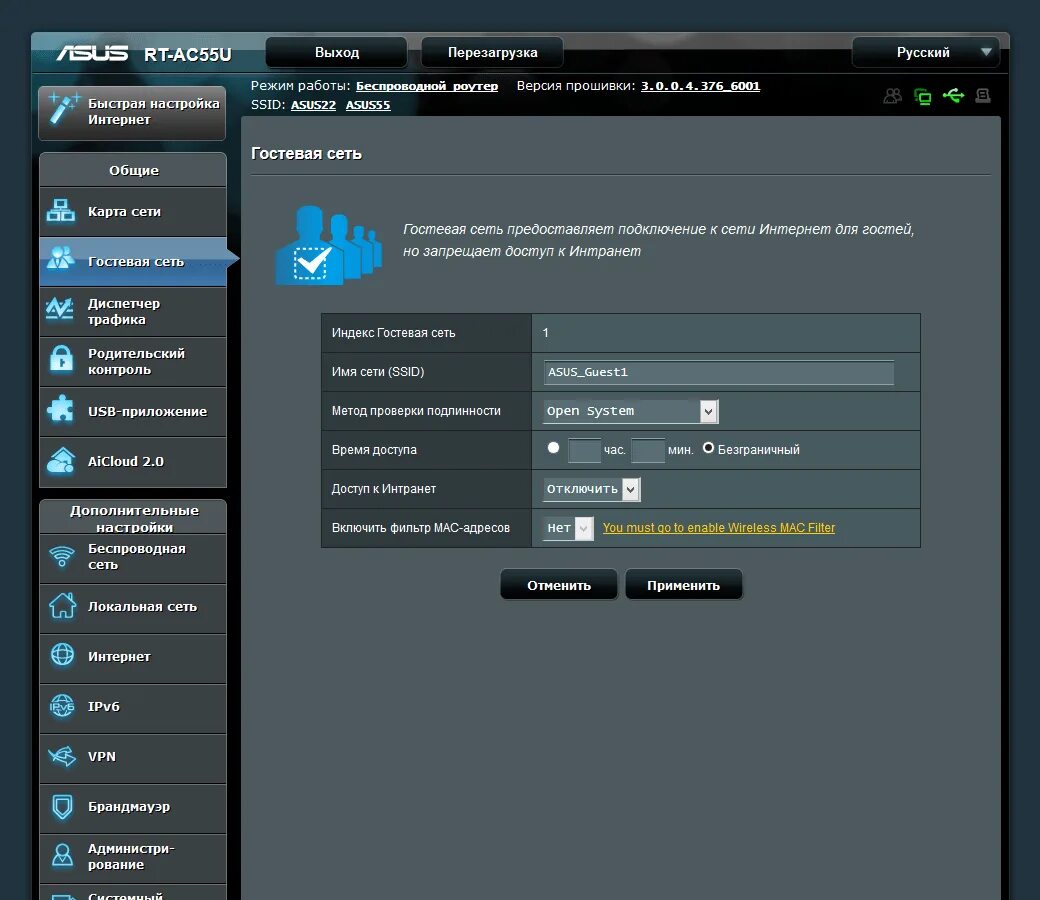Image resolution: width=1040 pixels, height=900 pixels.
Task: Click the Гостевая сеть sidebar people icon
Action: point(61,258)
